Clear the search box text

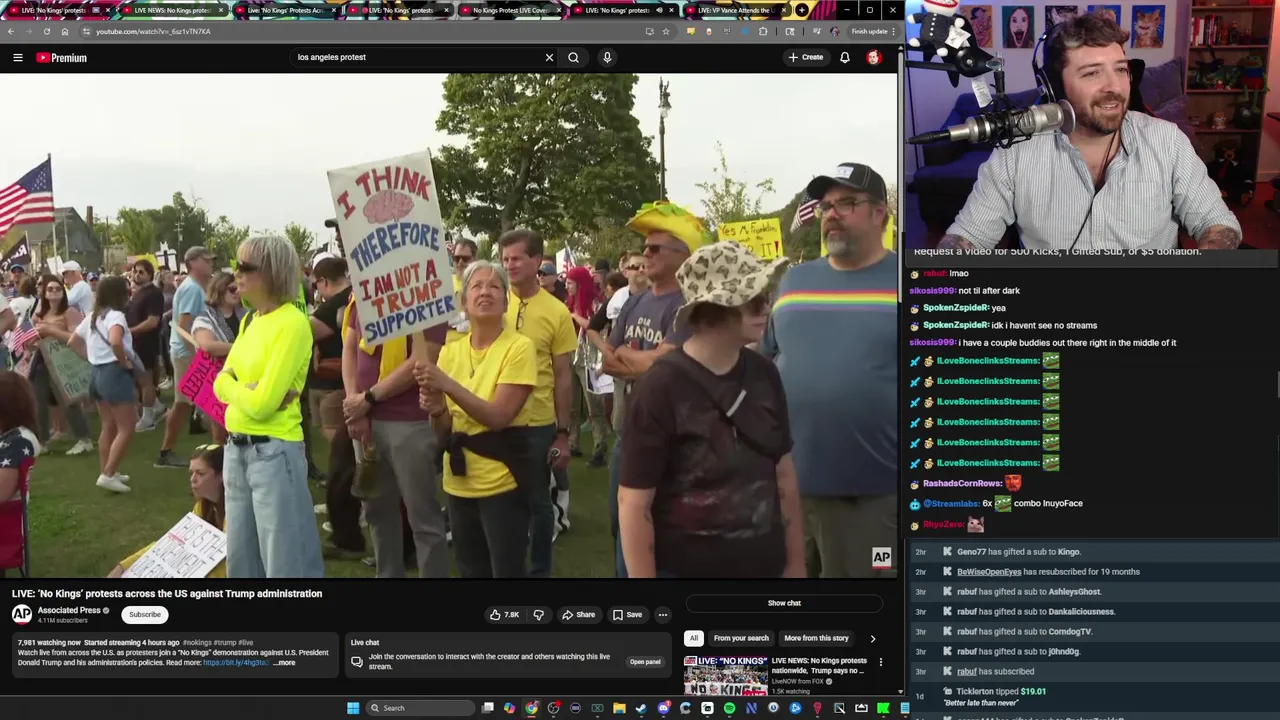tap(549, 57)
